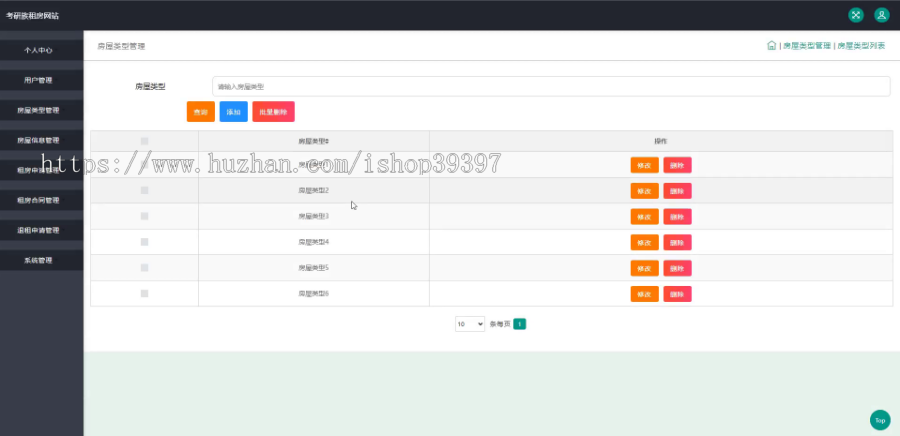
Task: Click 修改 for the 房屋类型1 row
Action: coord(645,165)
